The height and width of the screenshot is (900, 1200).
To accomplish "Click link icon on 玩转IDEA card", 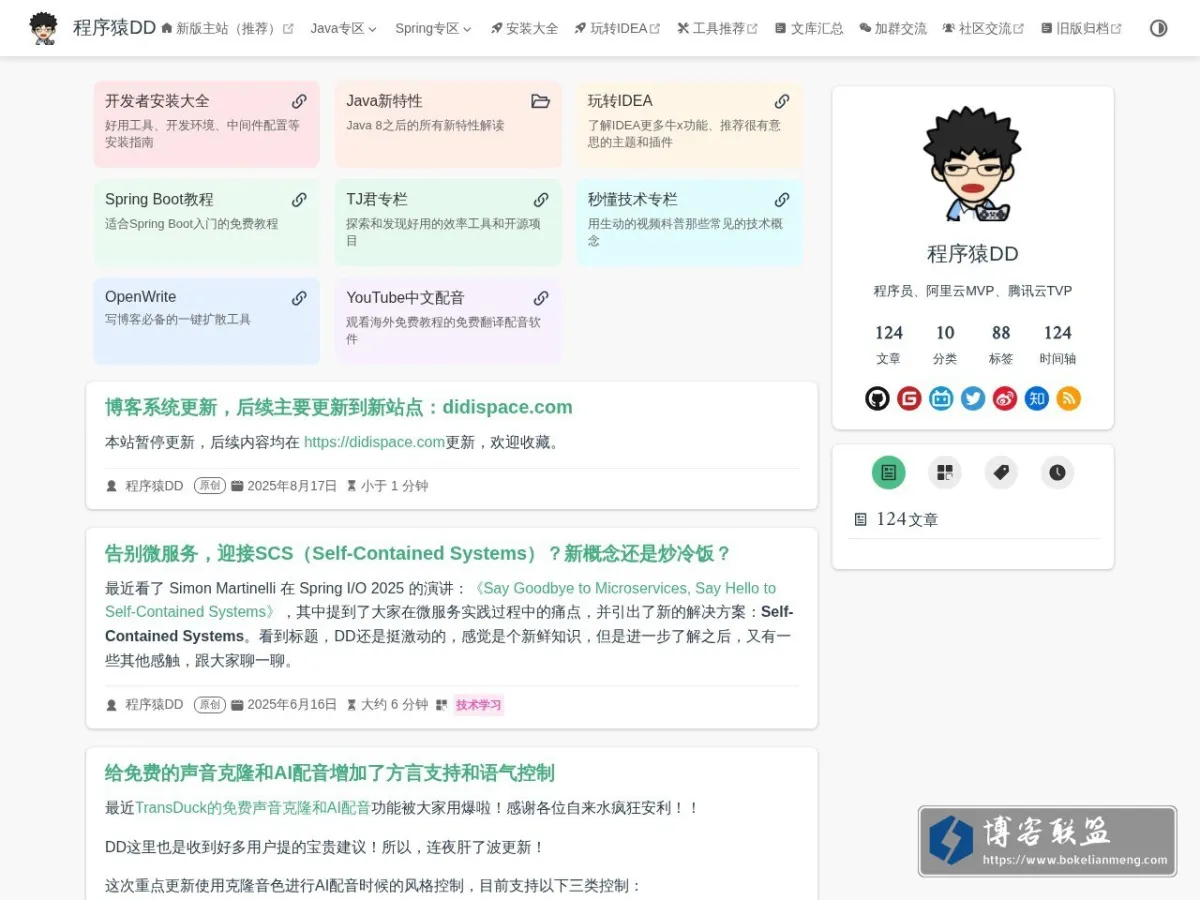I will tap(782, 101).
